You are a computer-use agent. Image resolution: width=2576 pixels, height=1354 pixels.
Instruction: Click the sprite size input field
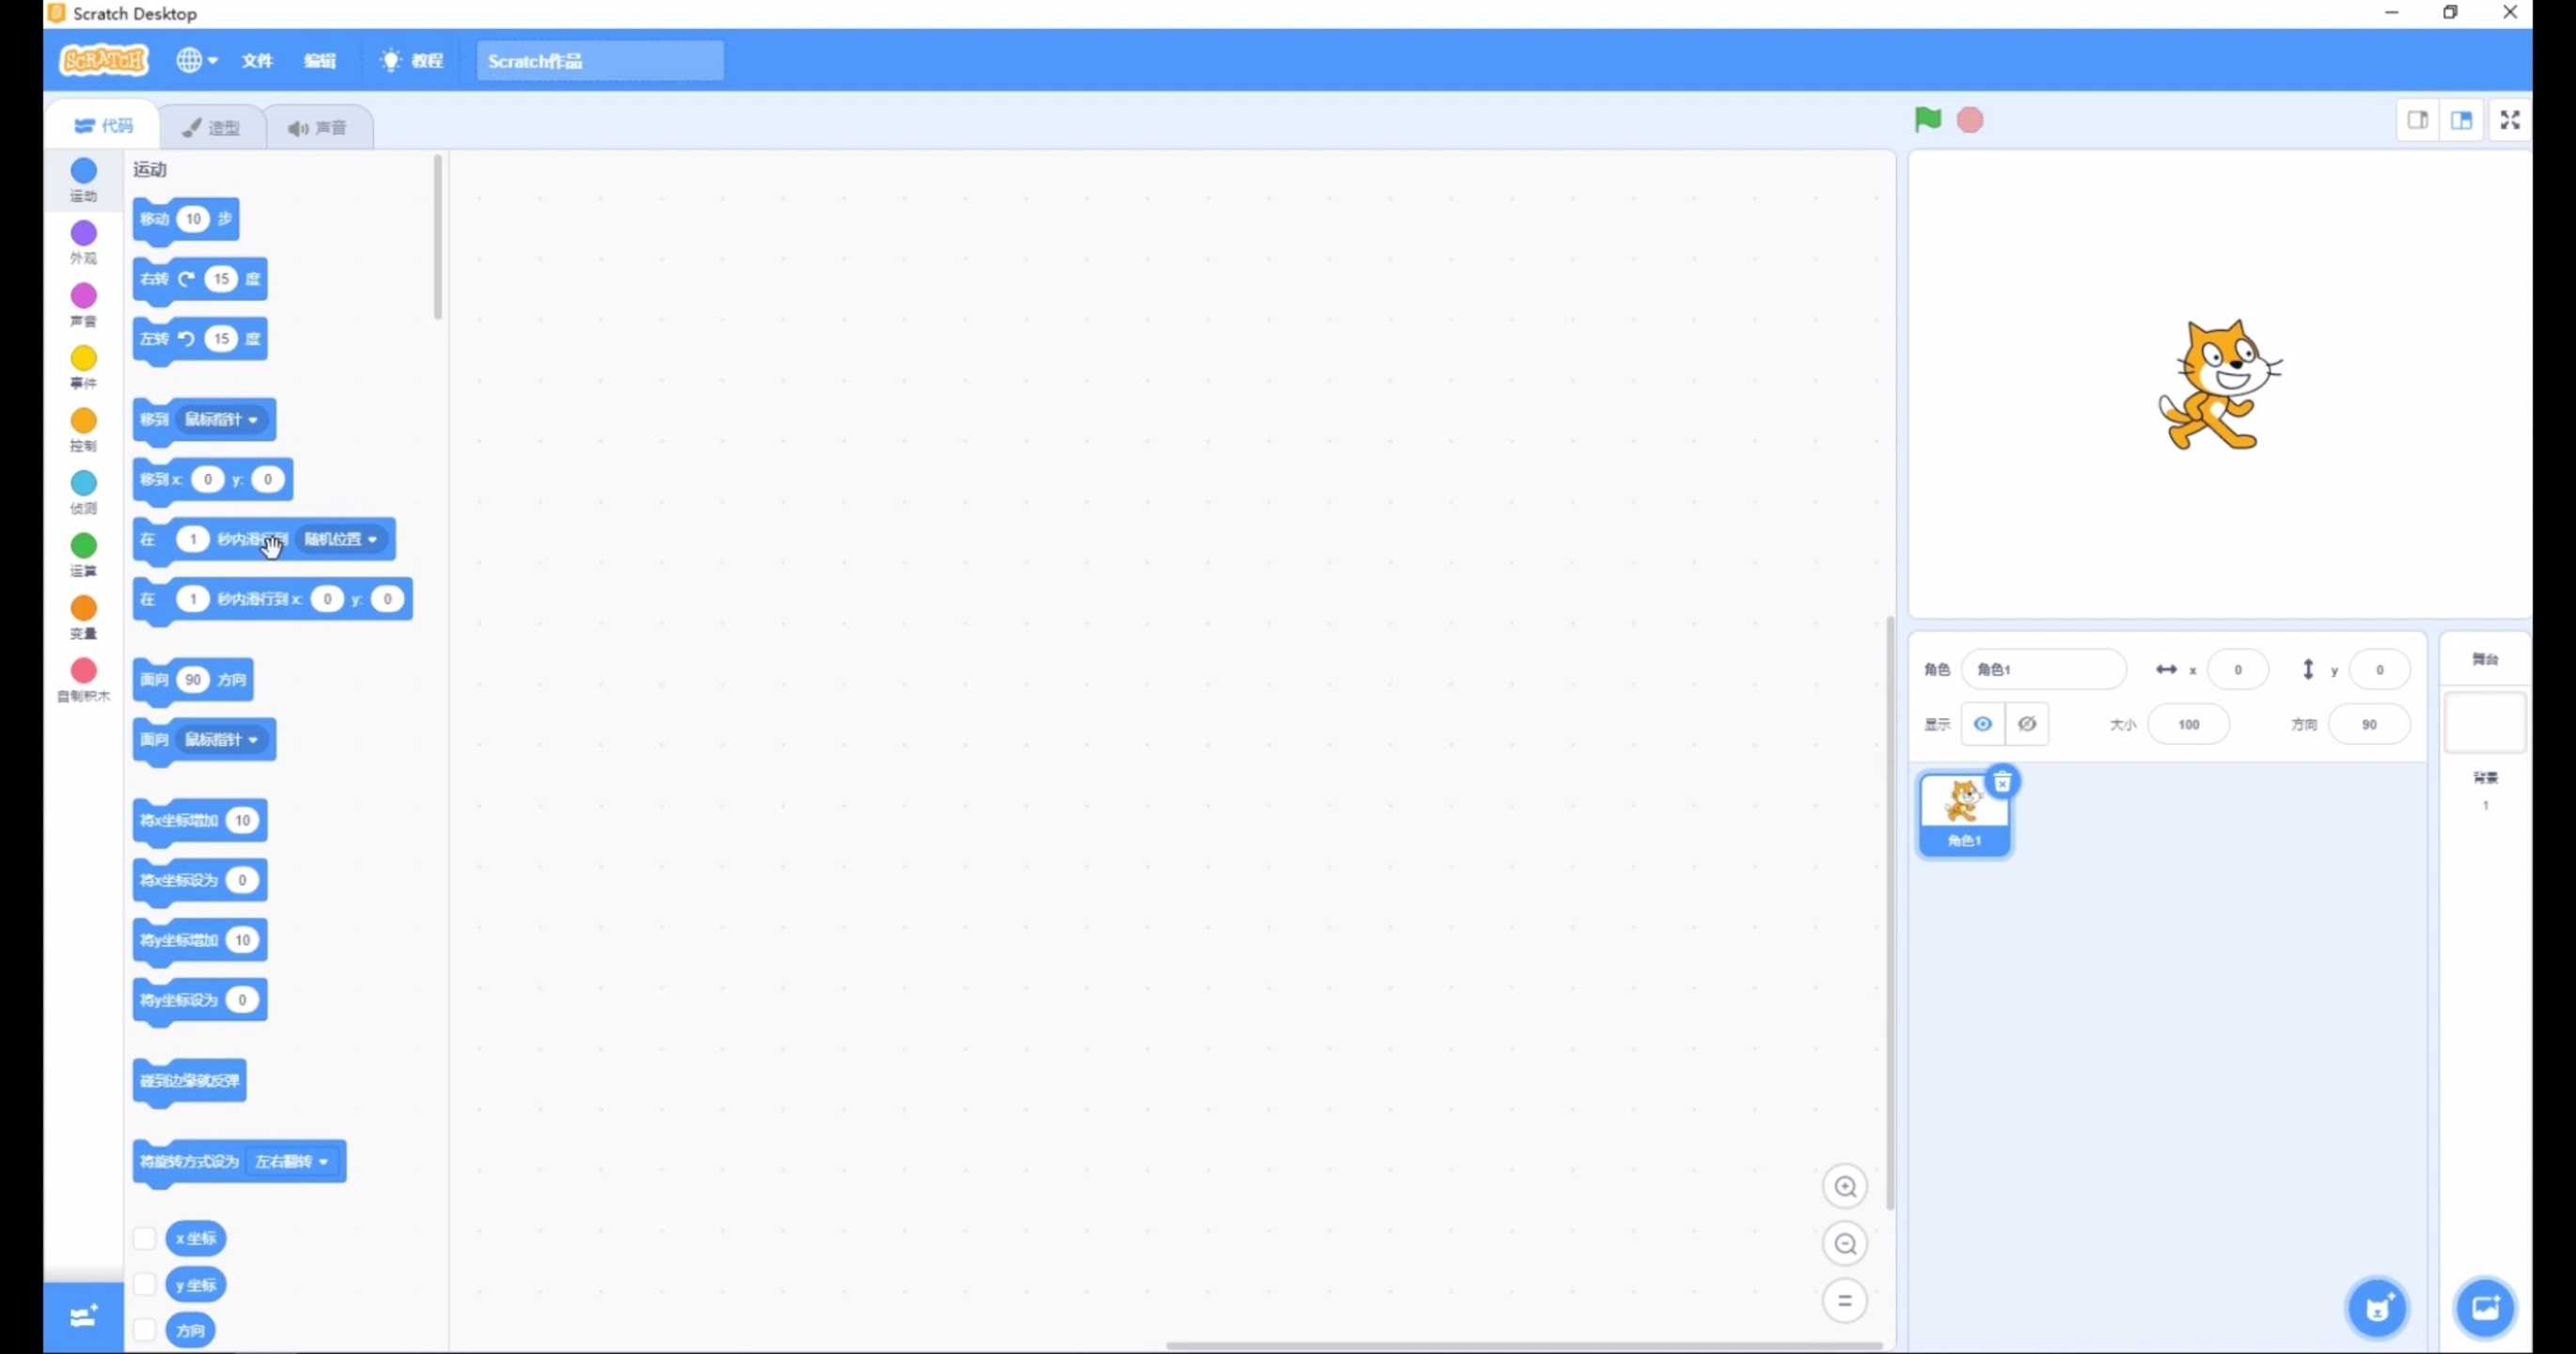[2188, 724]
